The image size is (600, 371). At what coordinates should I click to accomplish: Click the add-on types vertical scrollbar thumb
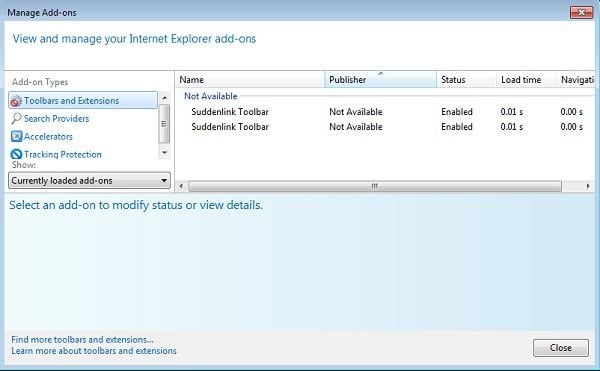tap(164, 124)
